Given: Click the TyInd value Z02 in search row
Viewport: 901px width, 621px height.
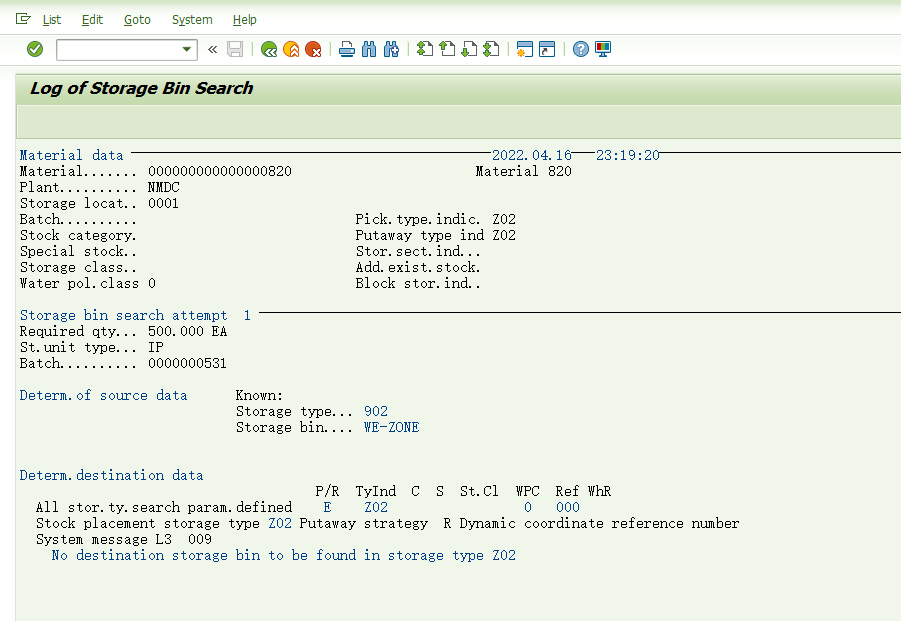Looking at the screenshot, I should [376, 507].
